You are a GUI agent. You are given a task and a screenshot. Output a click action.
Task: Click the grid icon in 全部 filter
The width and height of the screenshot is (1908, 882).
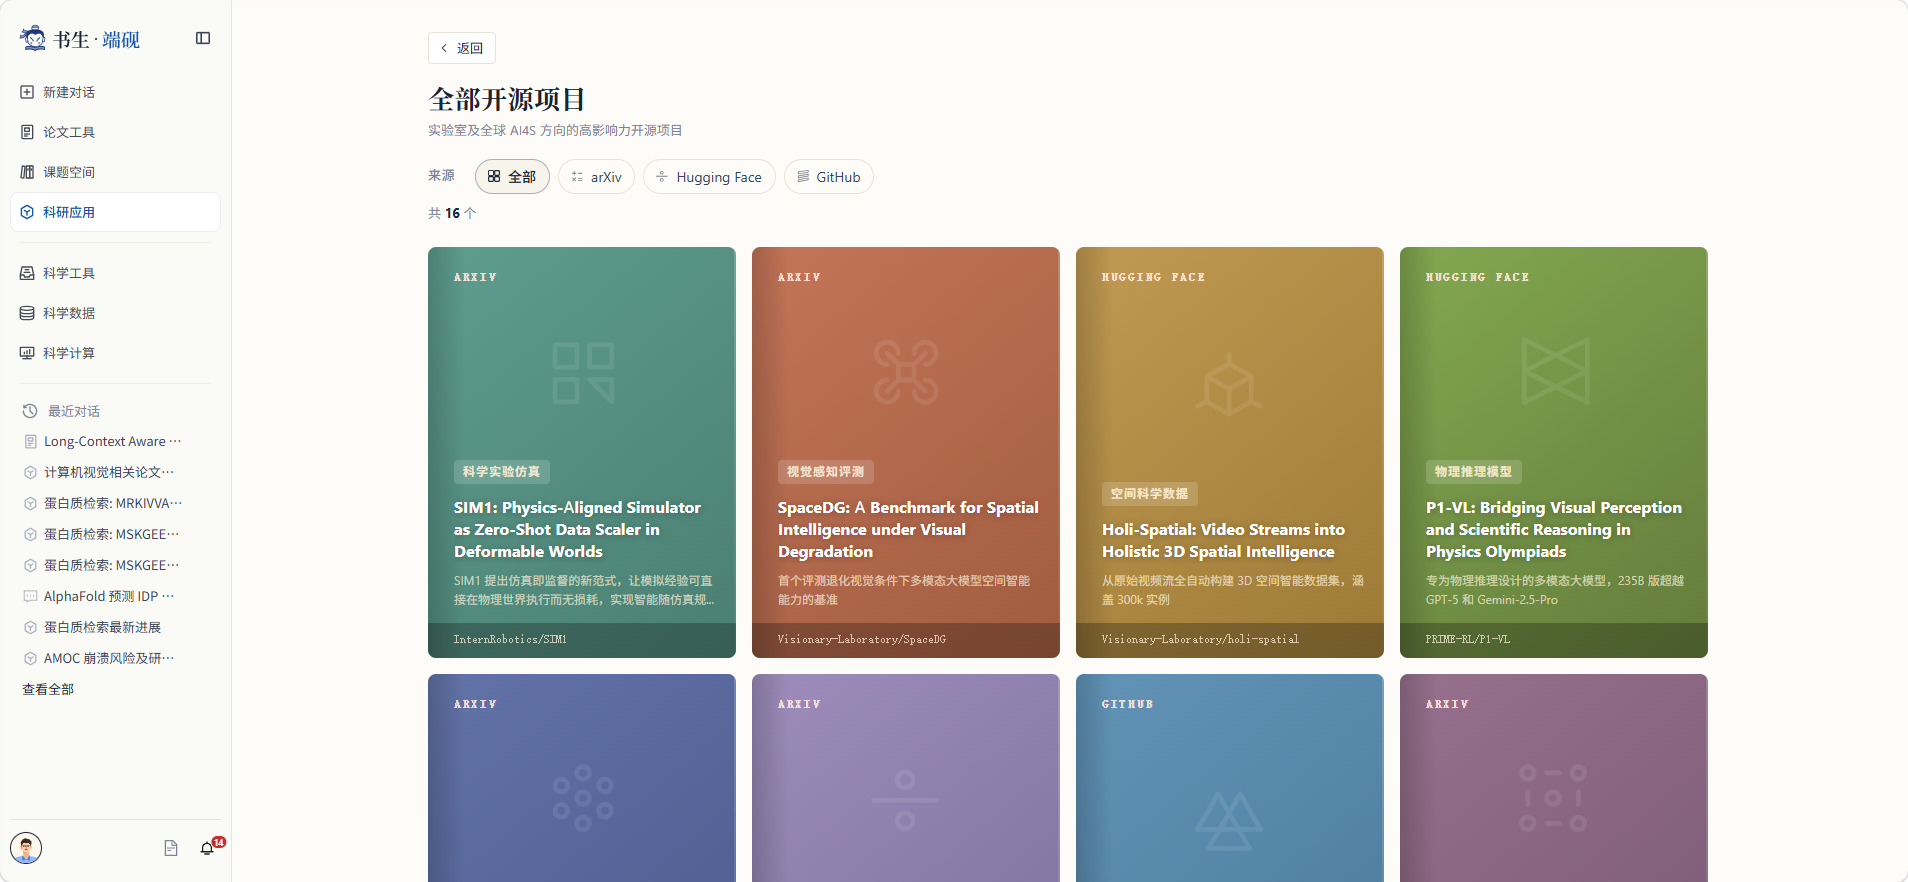[494, 177]
